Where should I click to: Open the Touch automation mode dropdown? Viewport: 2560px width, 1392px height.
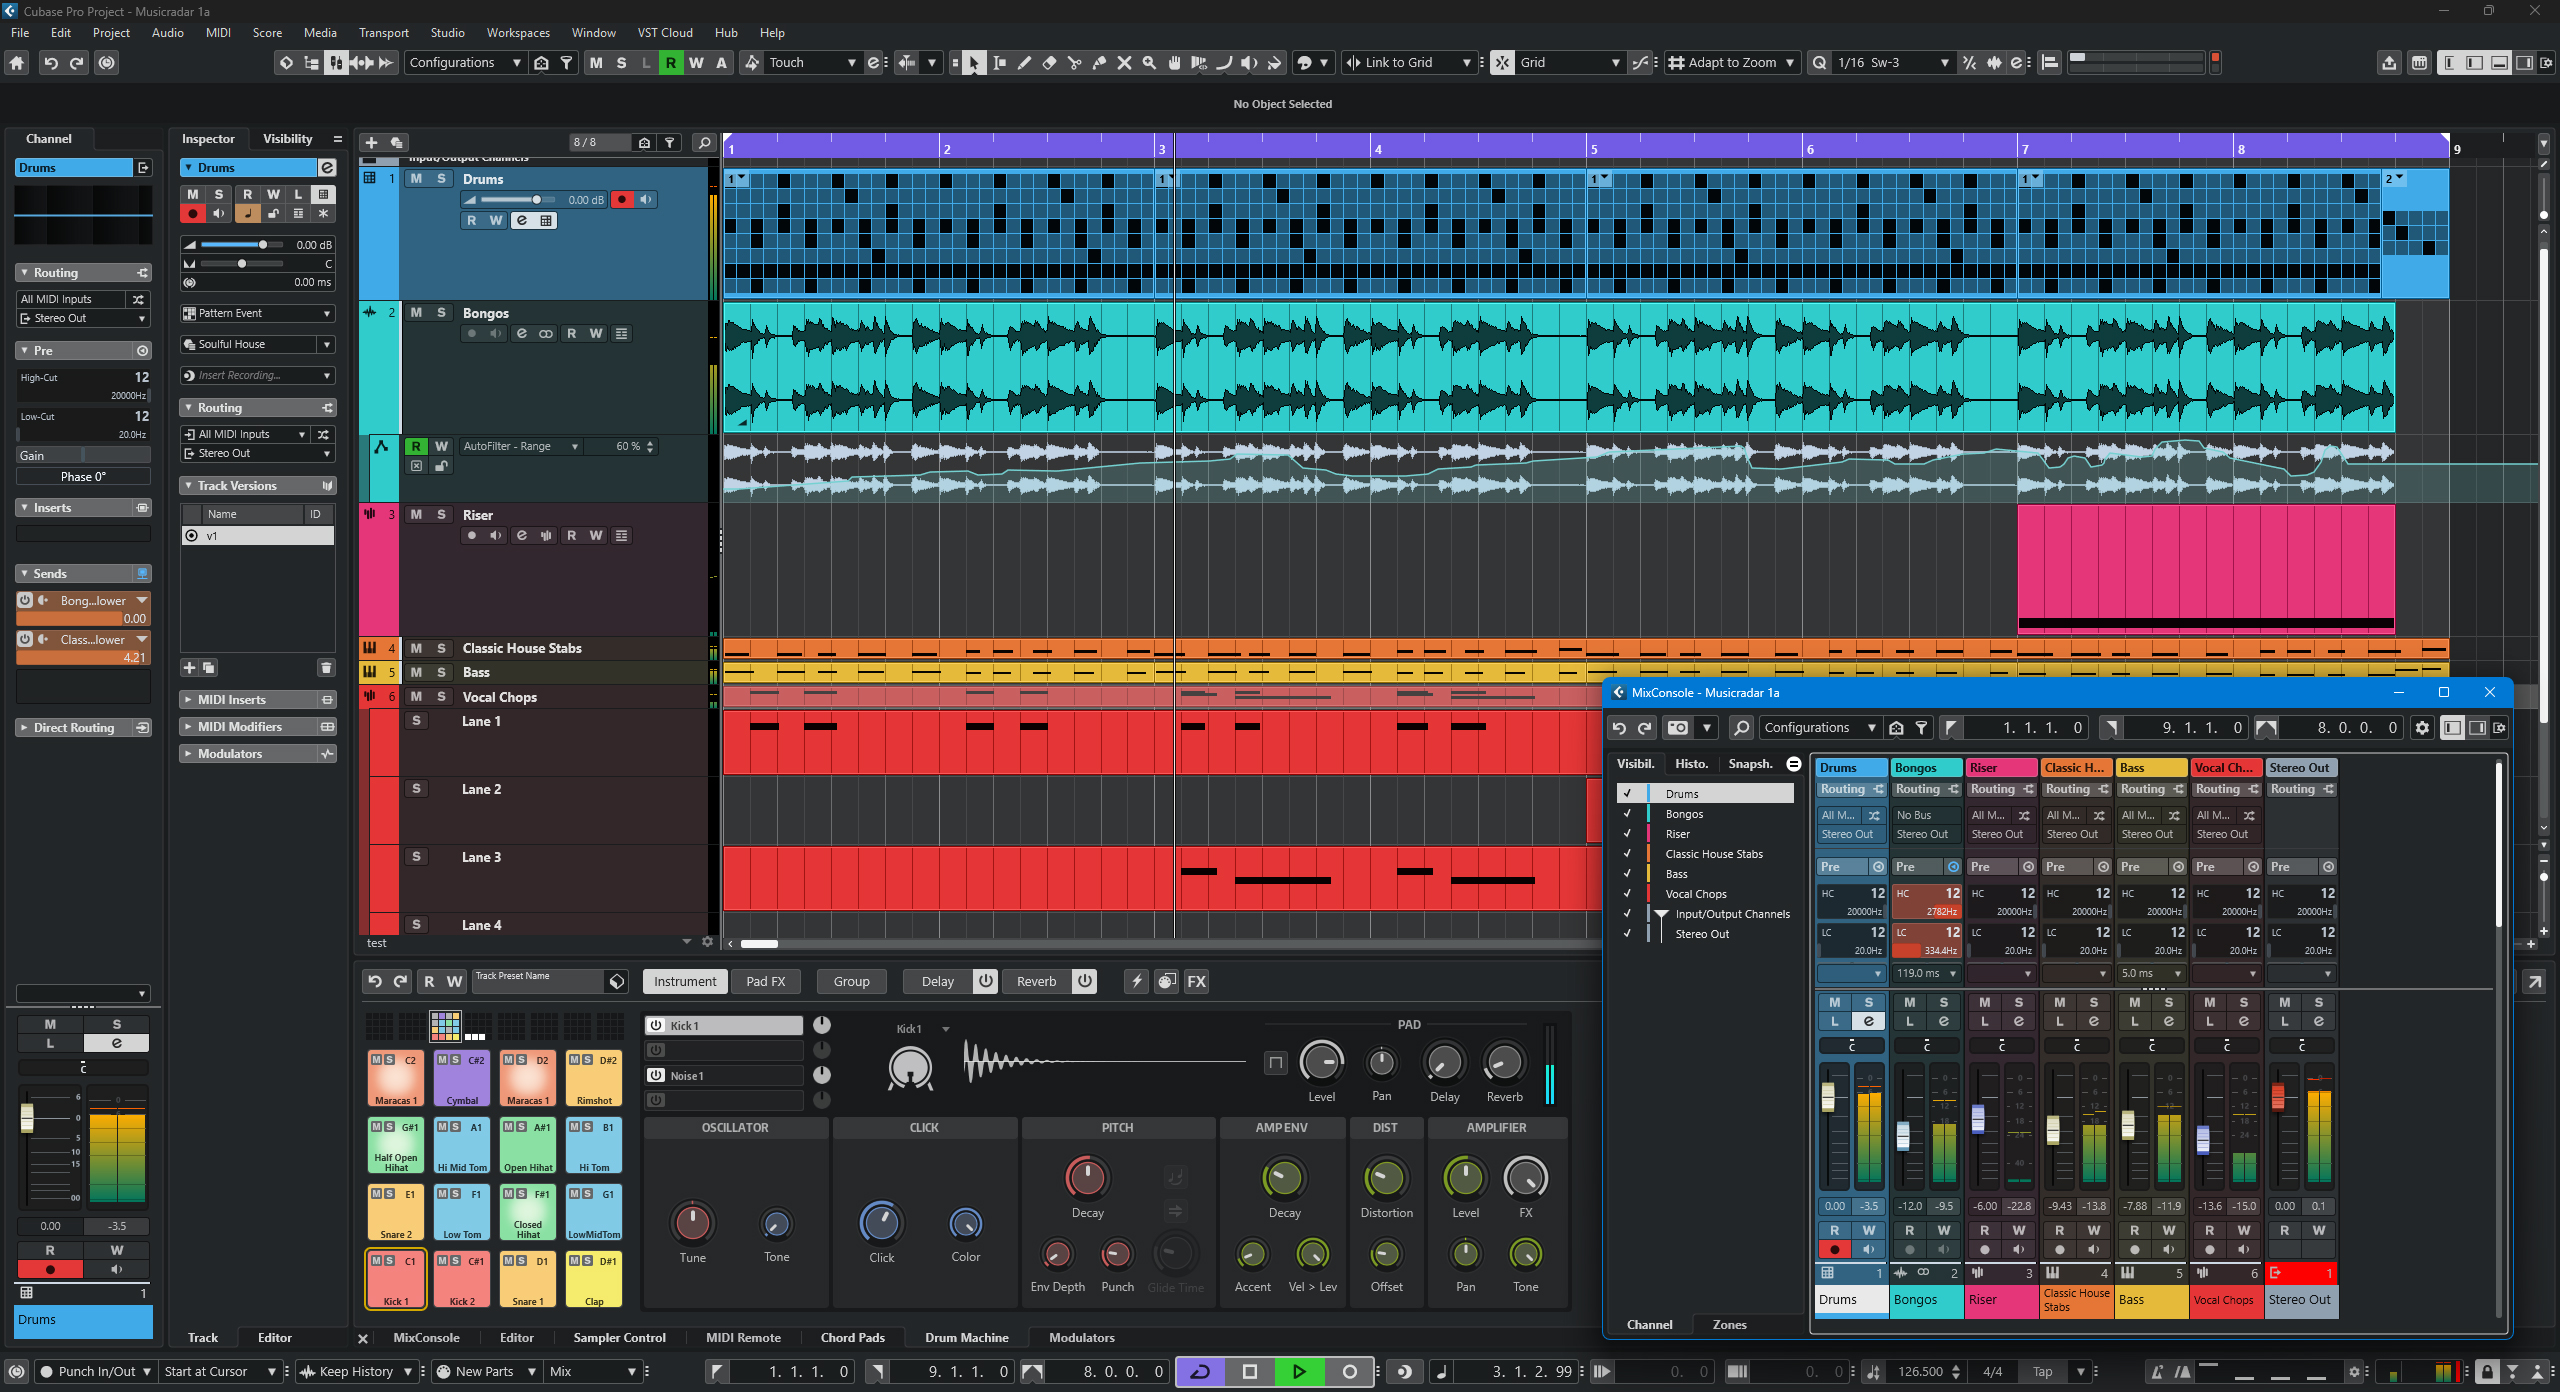[812, 63]
